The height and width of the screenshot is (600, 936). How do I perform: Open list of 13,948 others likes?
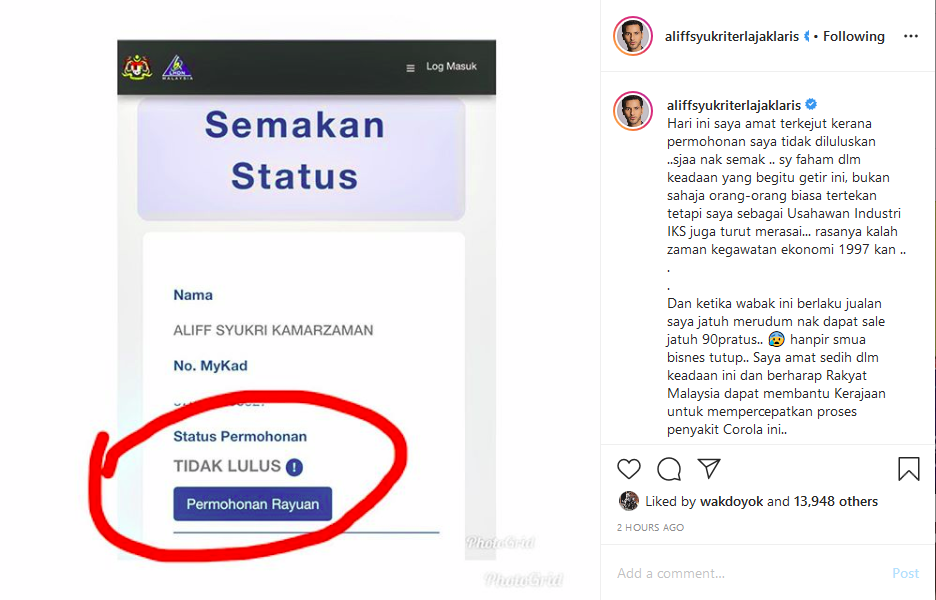(x=836, y=501)
